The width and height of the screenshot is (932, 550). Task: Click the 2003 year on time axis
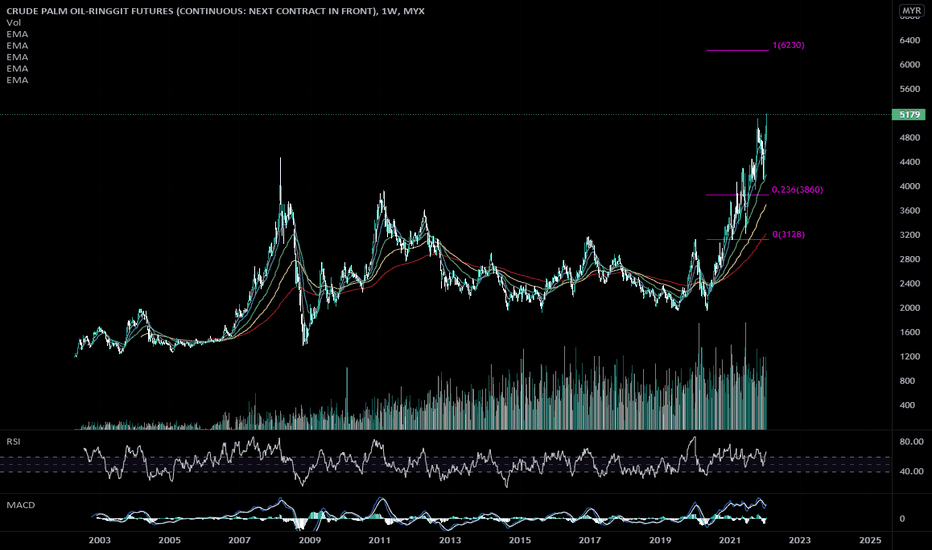99,540
